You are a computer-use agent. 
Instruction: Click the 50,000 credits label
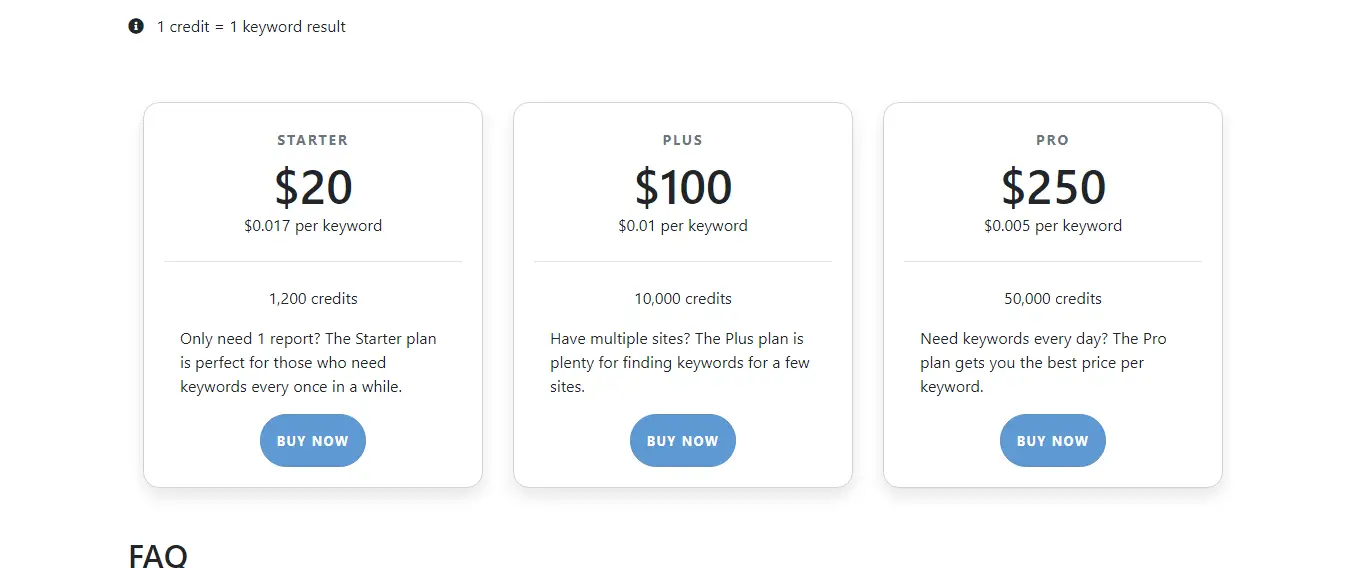1053,299
